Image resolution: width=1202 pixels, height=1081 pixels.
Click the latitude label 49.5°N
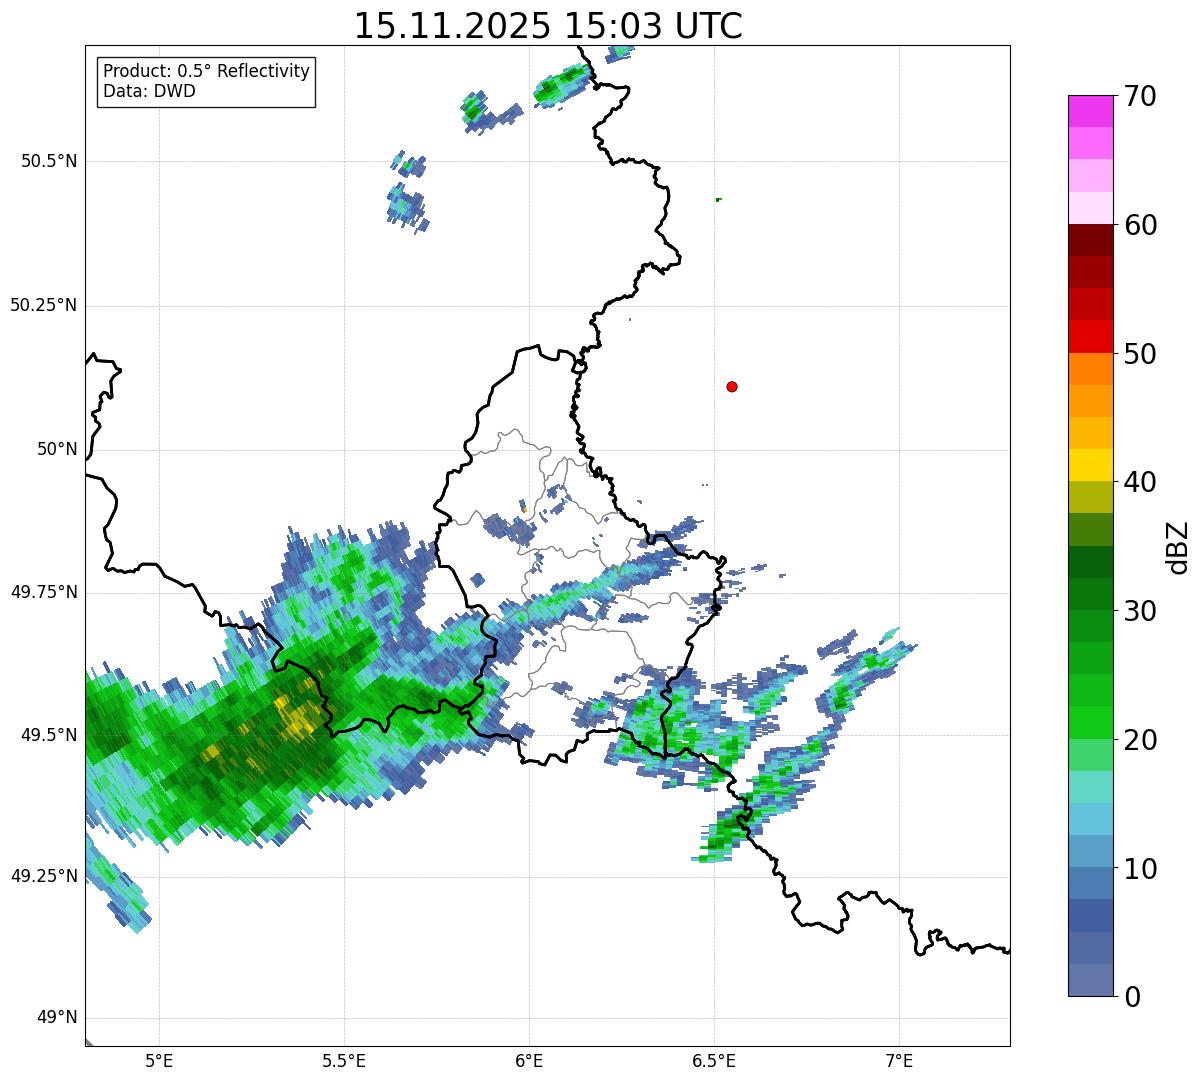coord(49,735)
